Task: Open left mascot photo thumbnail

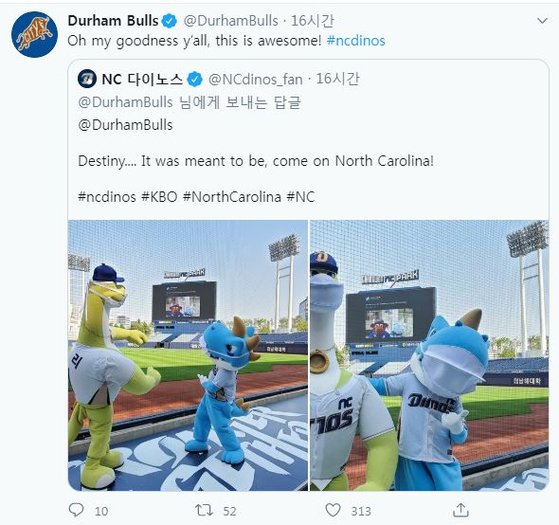Action: tap(188, 355)
